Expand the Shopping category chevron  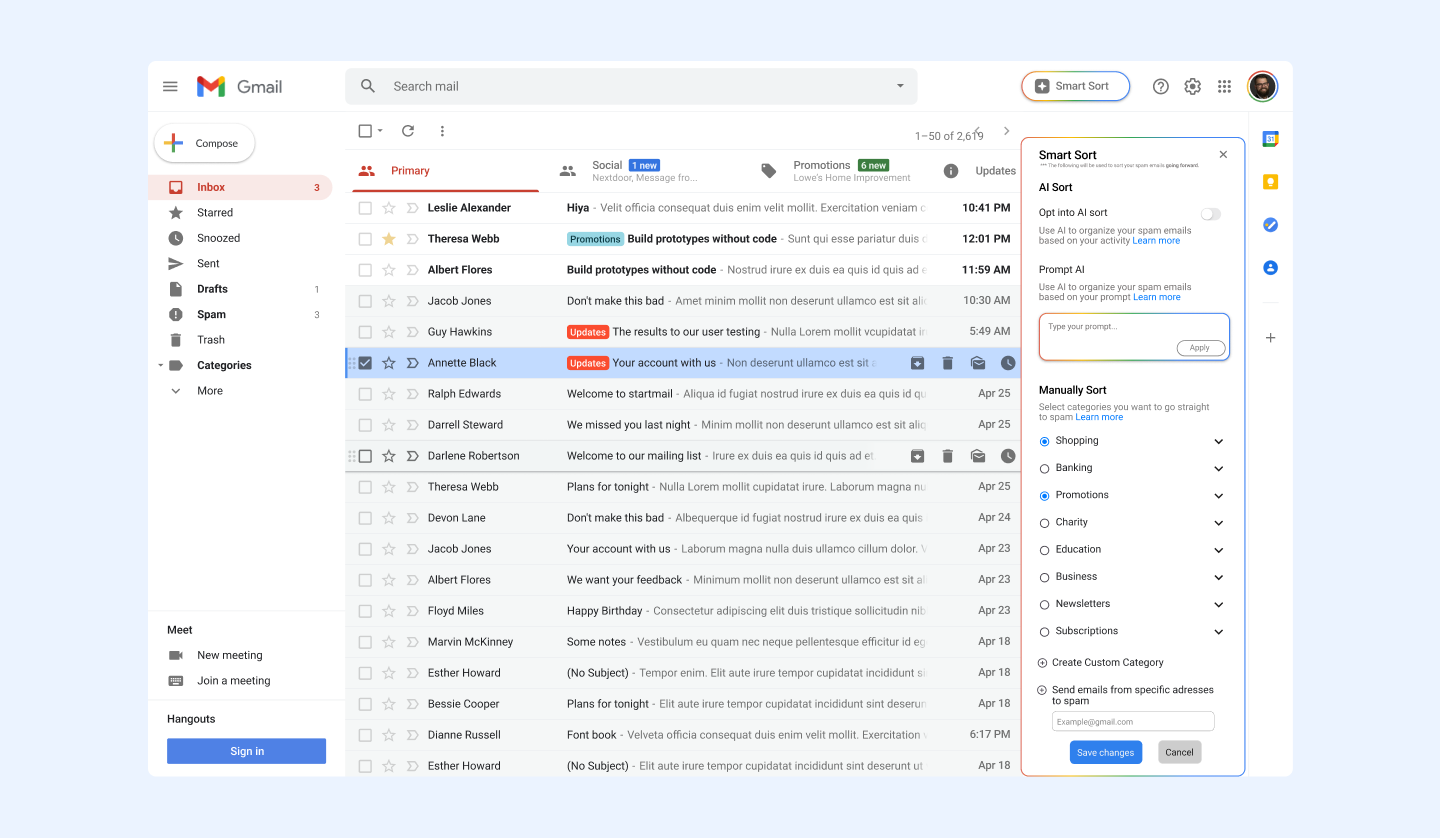tap(1218, 441)
